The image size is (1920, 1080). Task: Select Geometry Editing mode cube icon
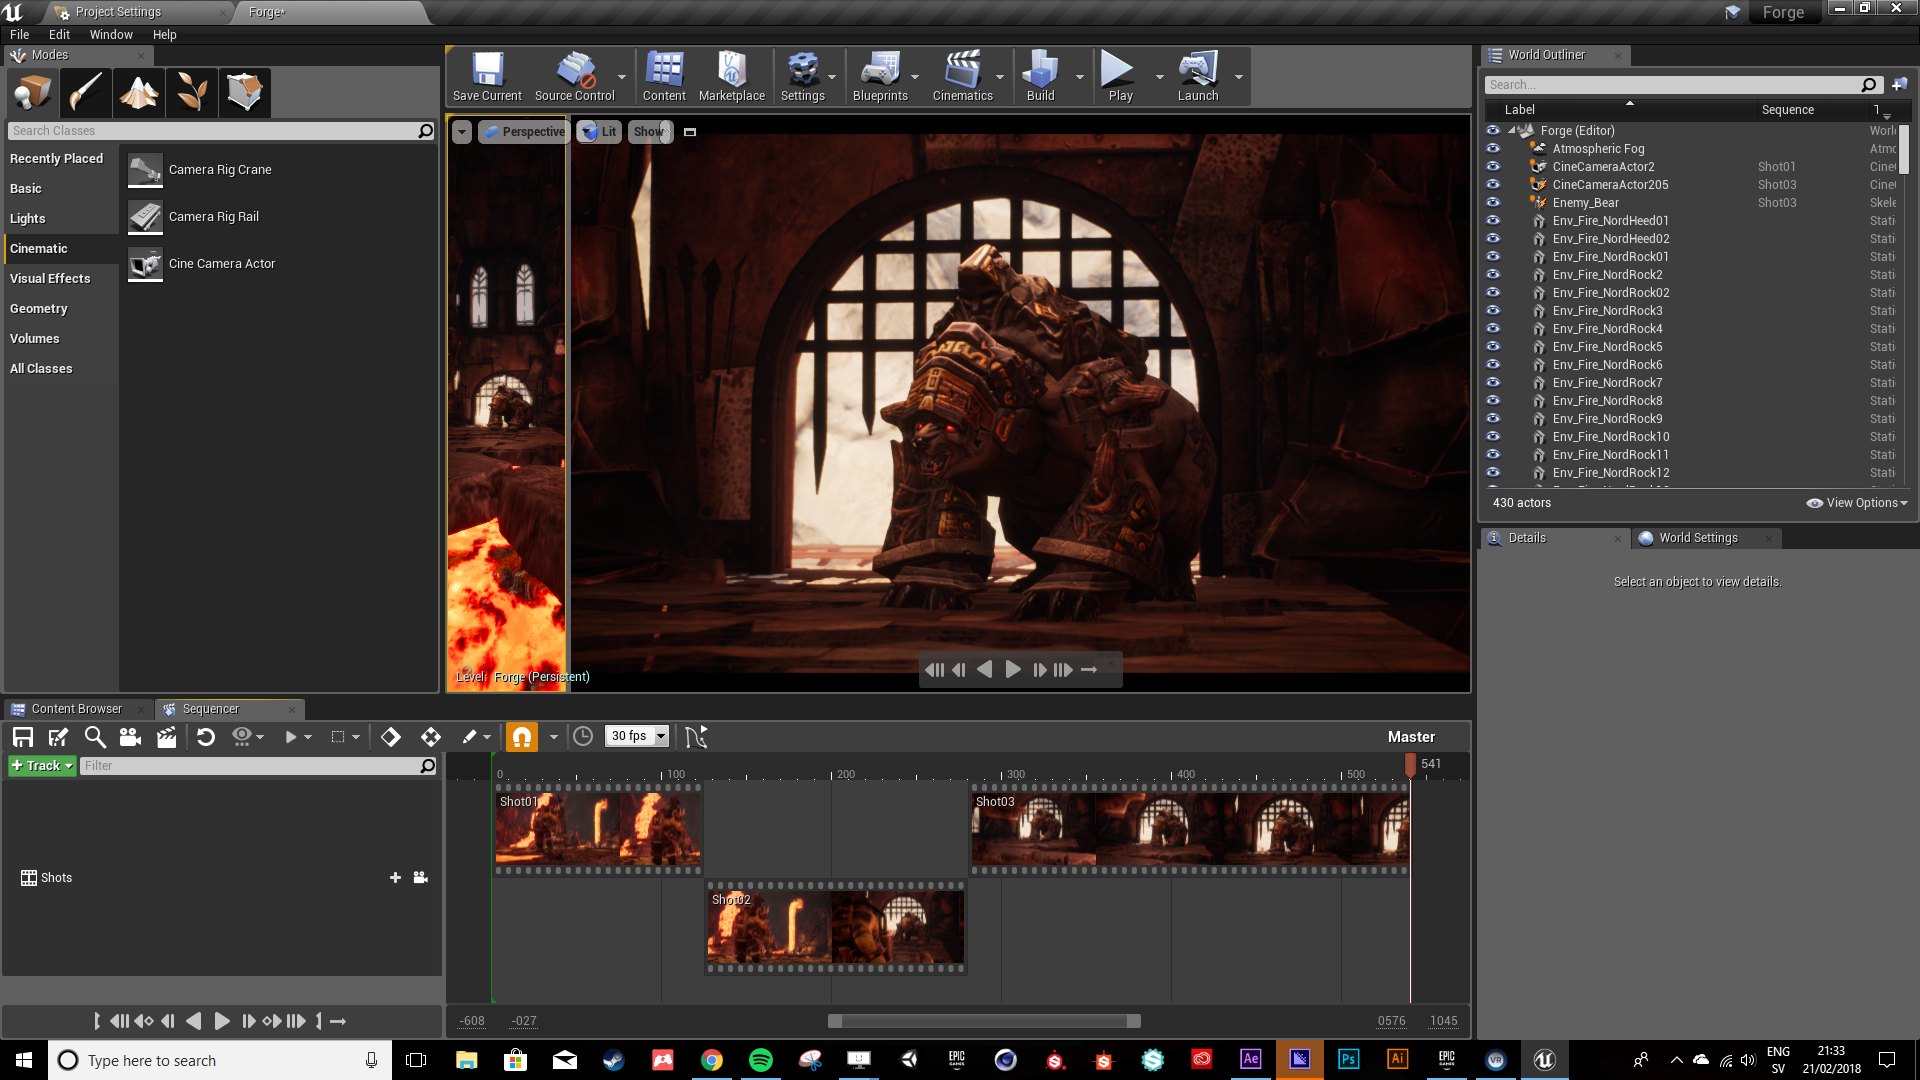coord(245,93)
